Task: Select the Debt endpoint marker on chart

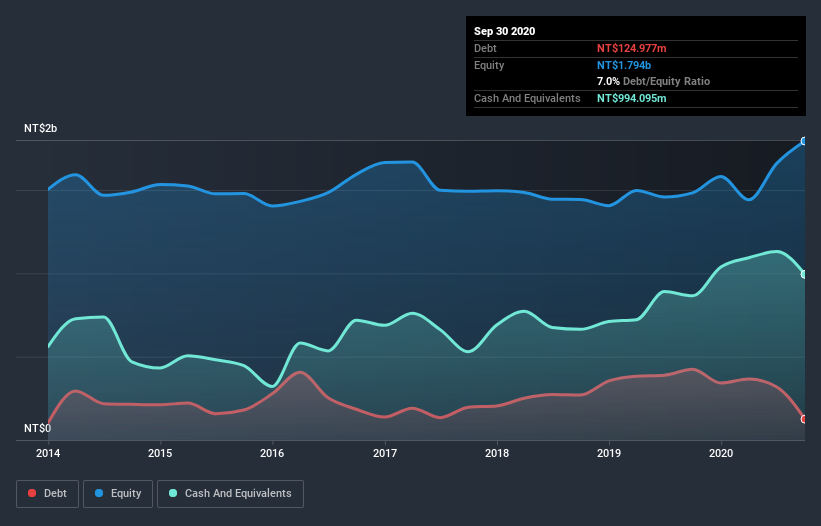Action: point(804,419)
